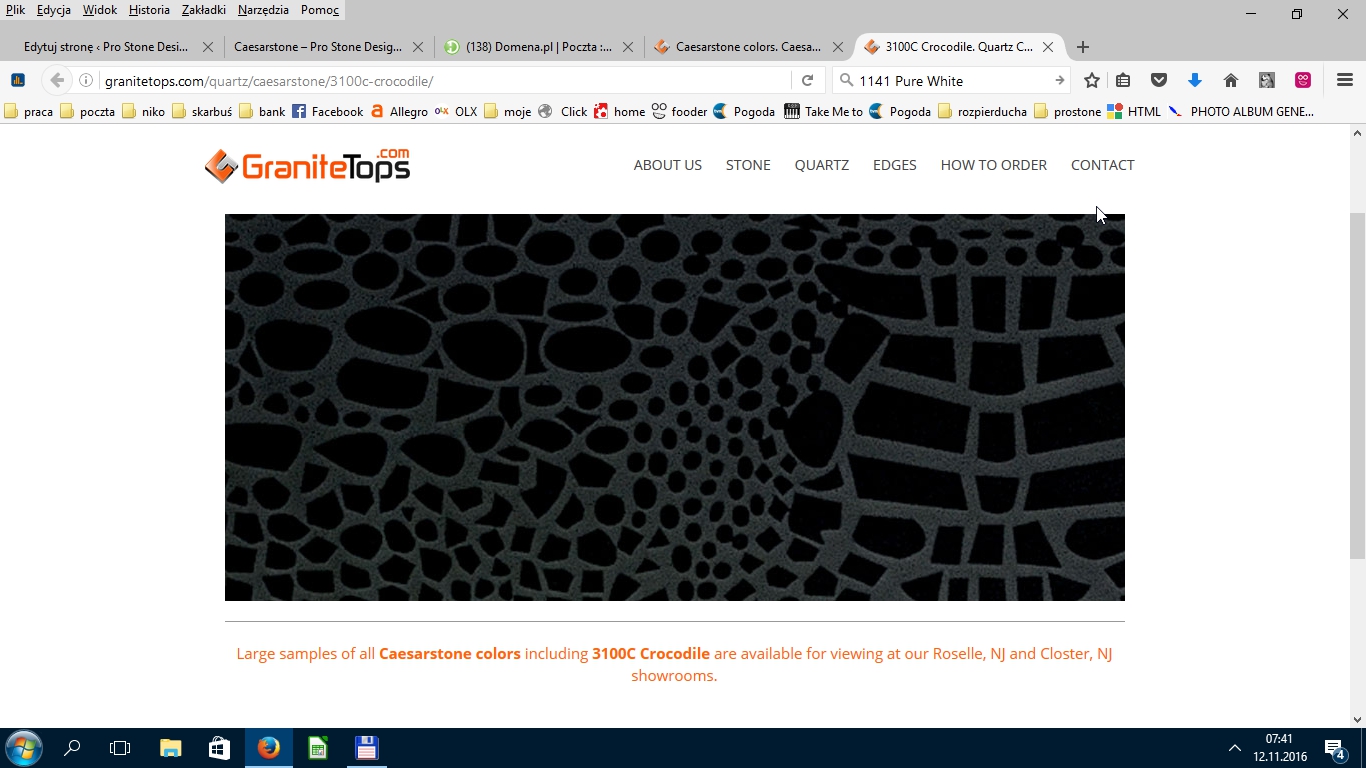Screen dimensions: 1366x768
Task: Expand the system tray hidden icons
Action: (x=1234, y=748)
